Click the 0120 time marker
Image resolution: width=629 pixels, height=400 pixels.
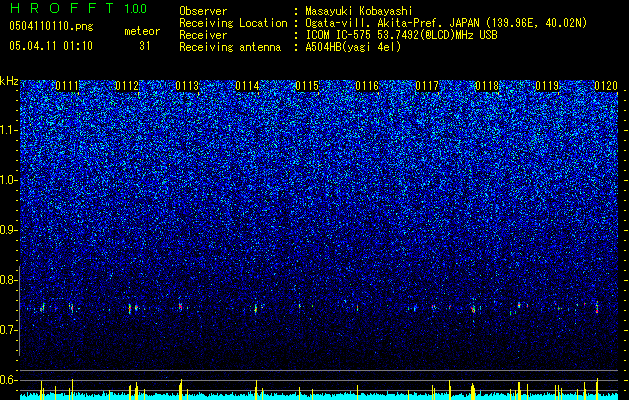(x=606, y=86)
